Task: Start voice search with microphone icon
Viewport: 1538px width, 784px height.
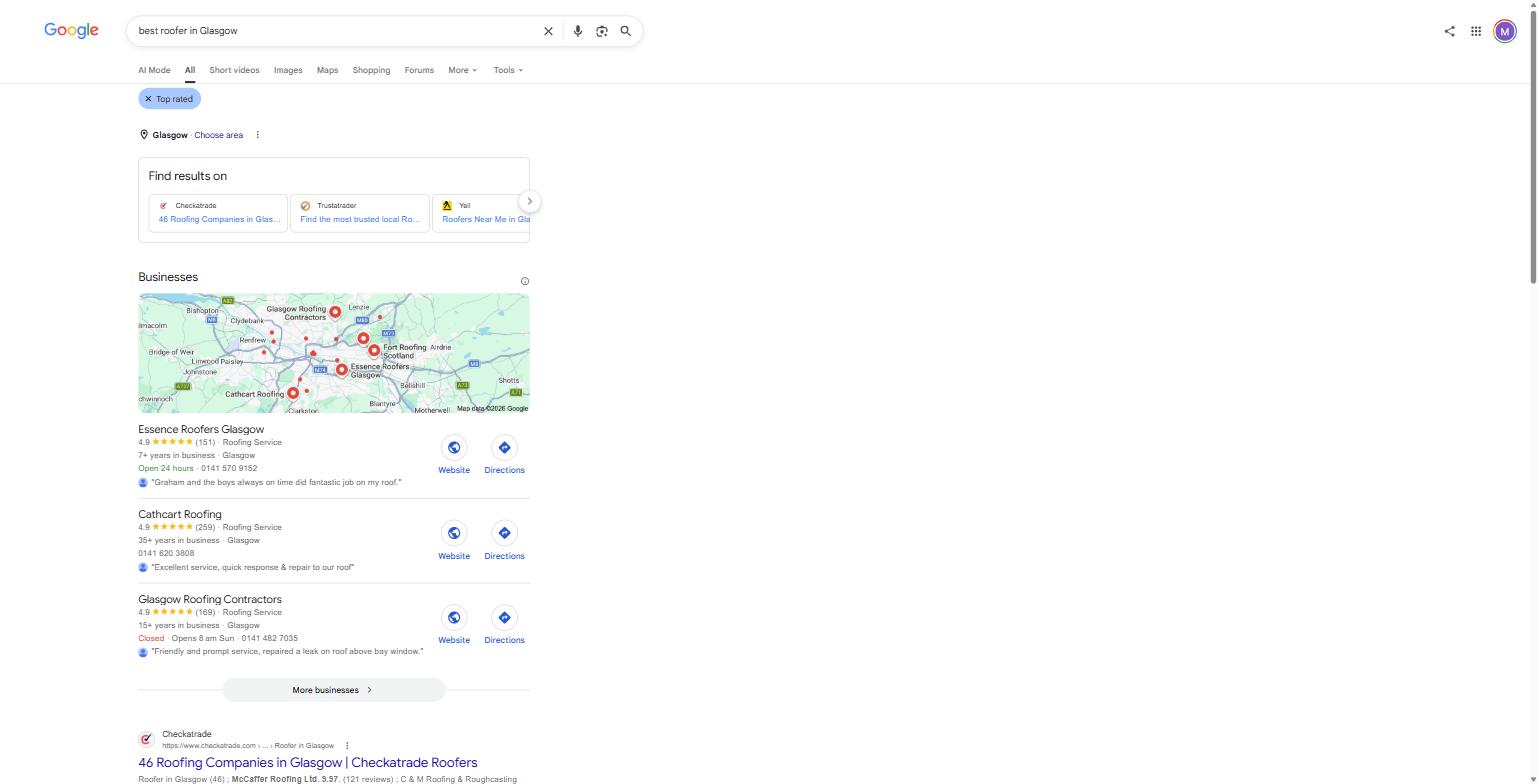Action: pos(577,31)
